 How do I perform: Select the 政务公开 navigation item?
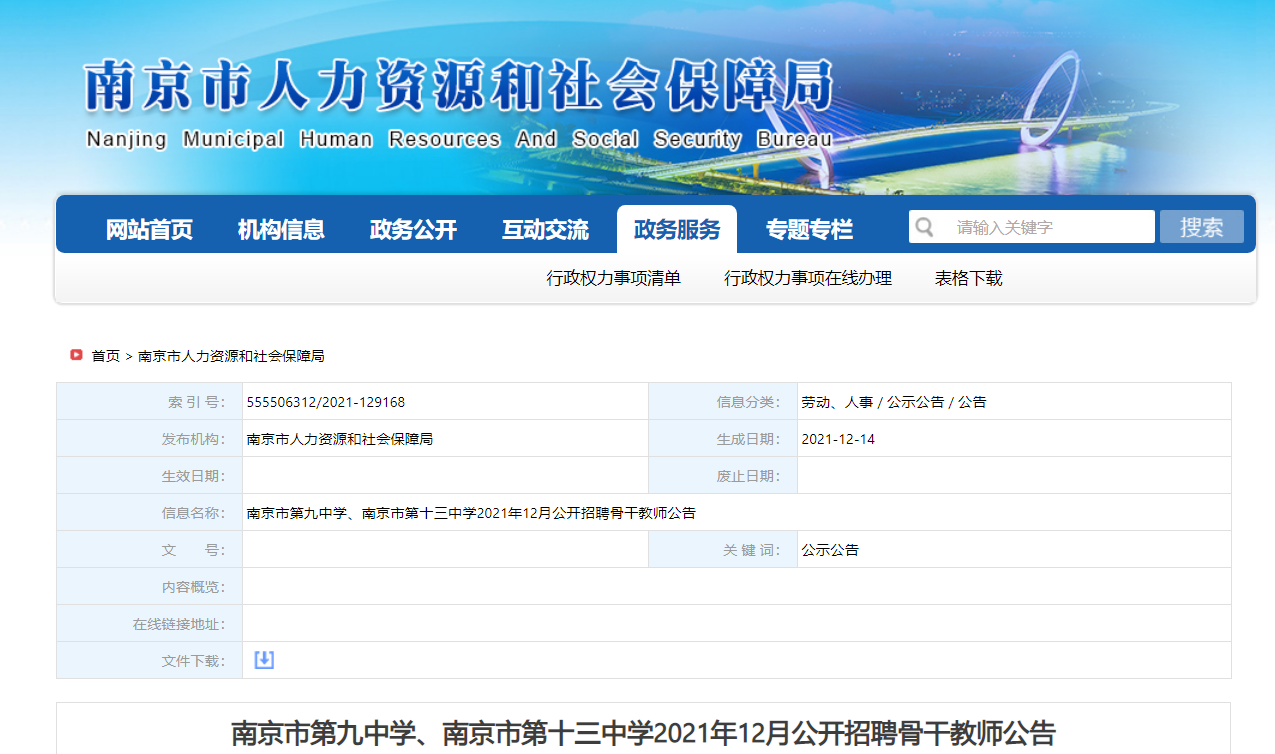point(413,230)
